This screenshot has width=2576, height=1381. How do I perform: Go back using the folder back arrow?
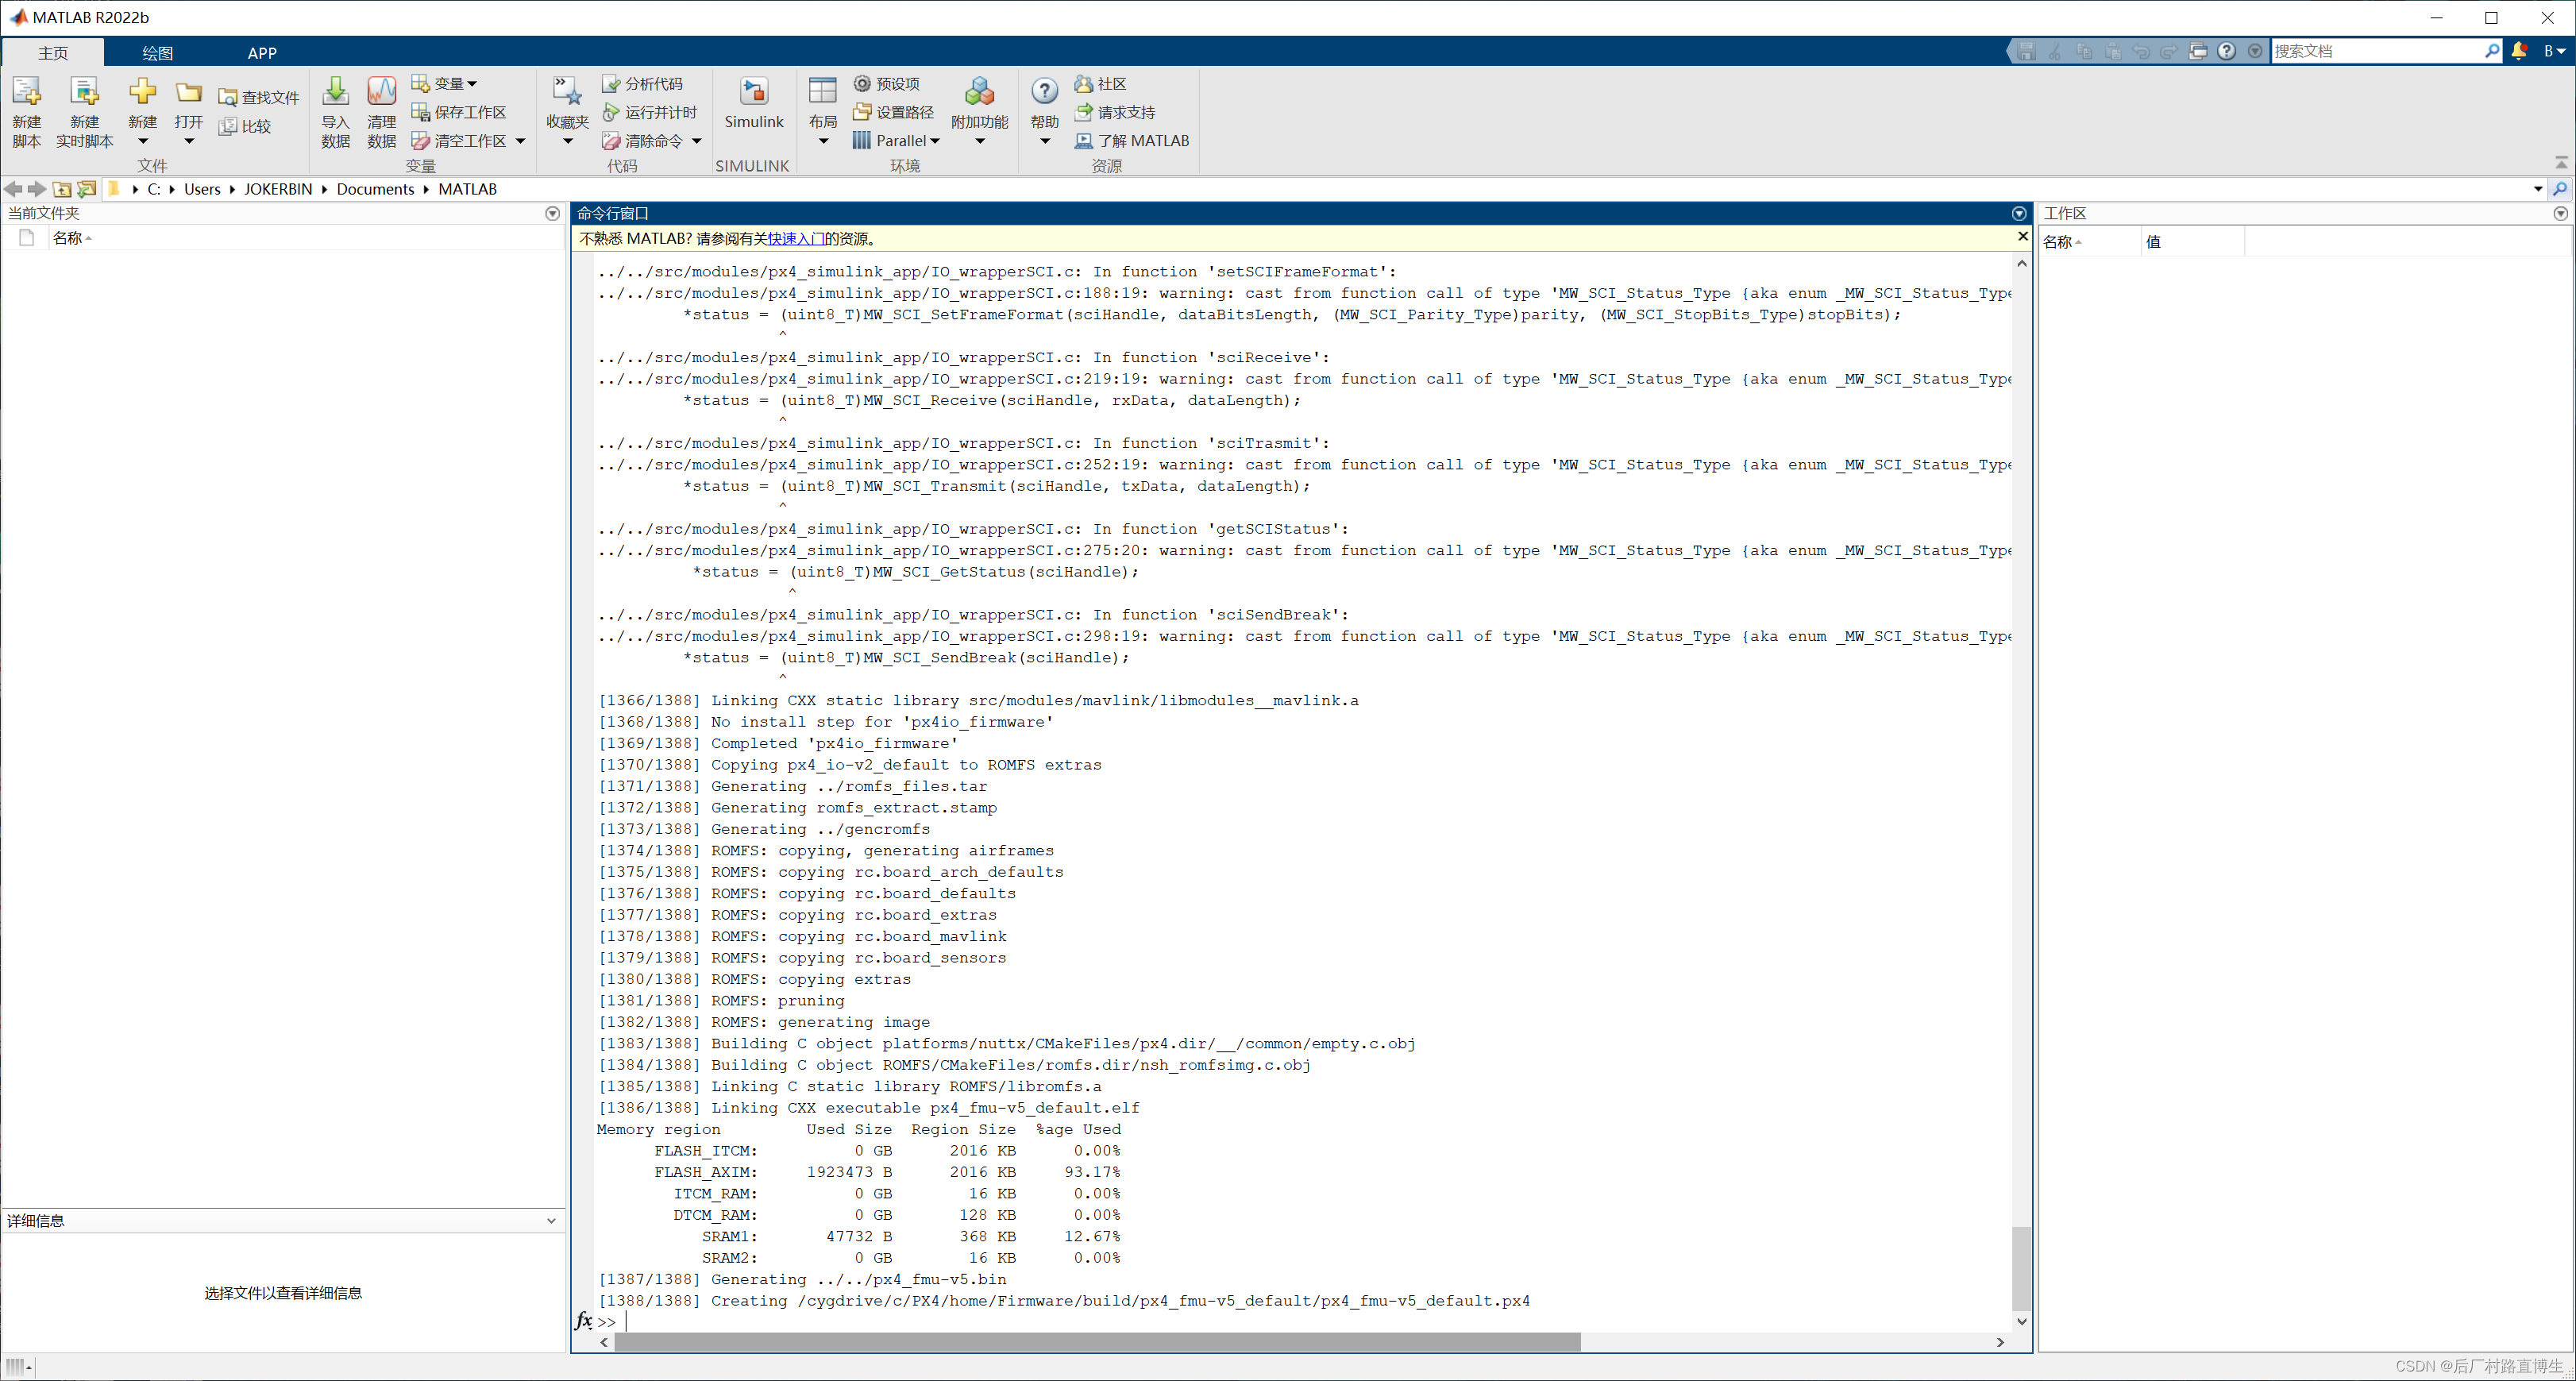tap(13, 189)
